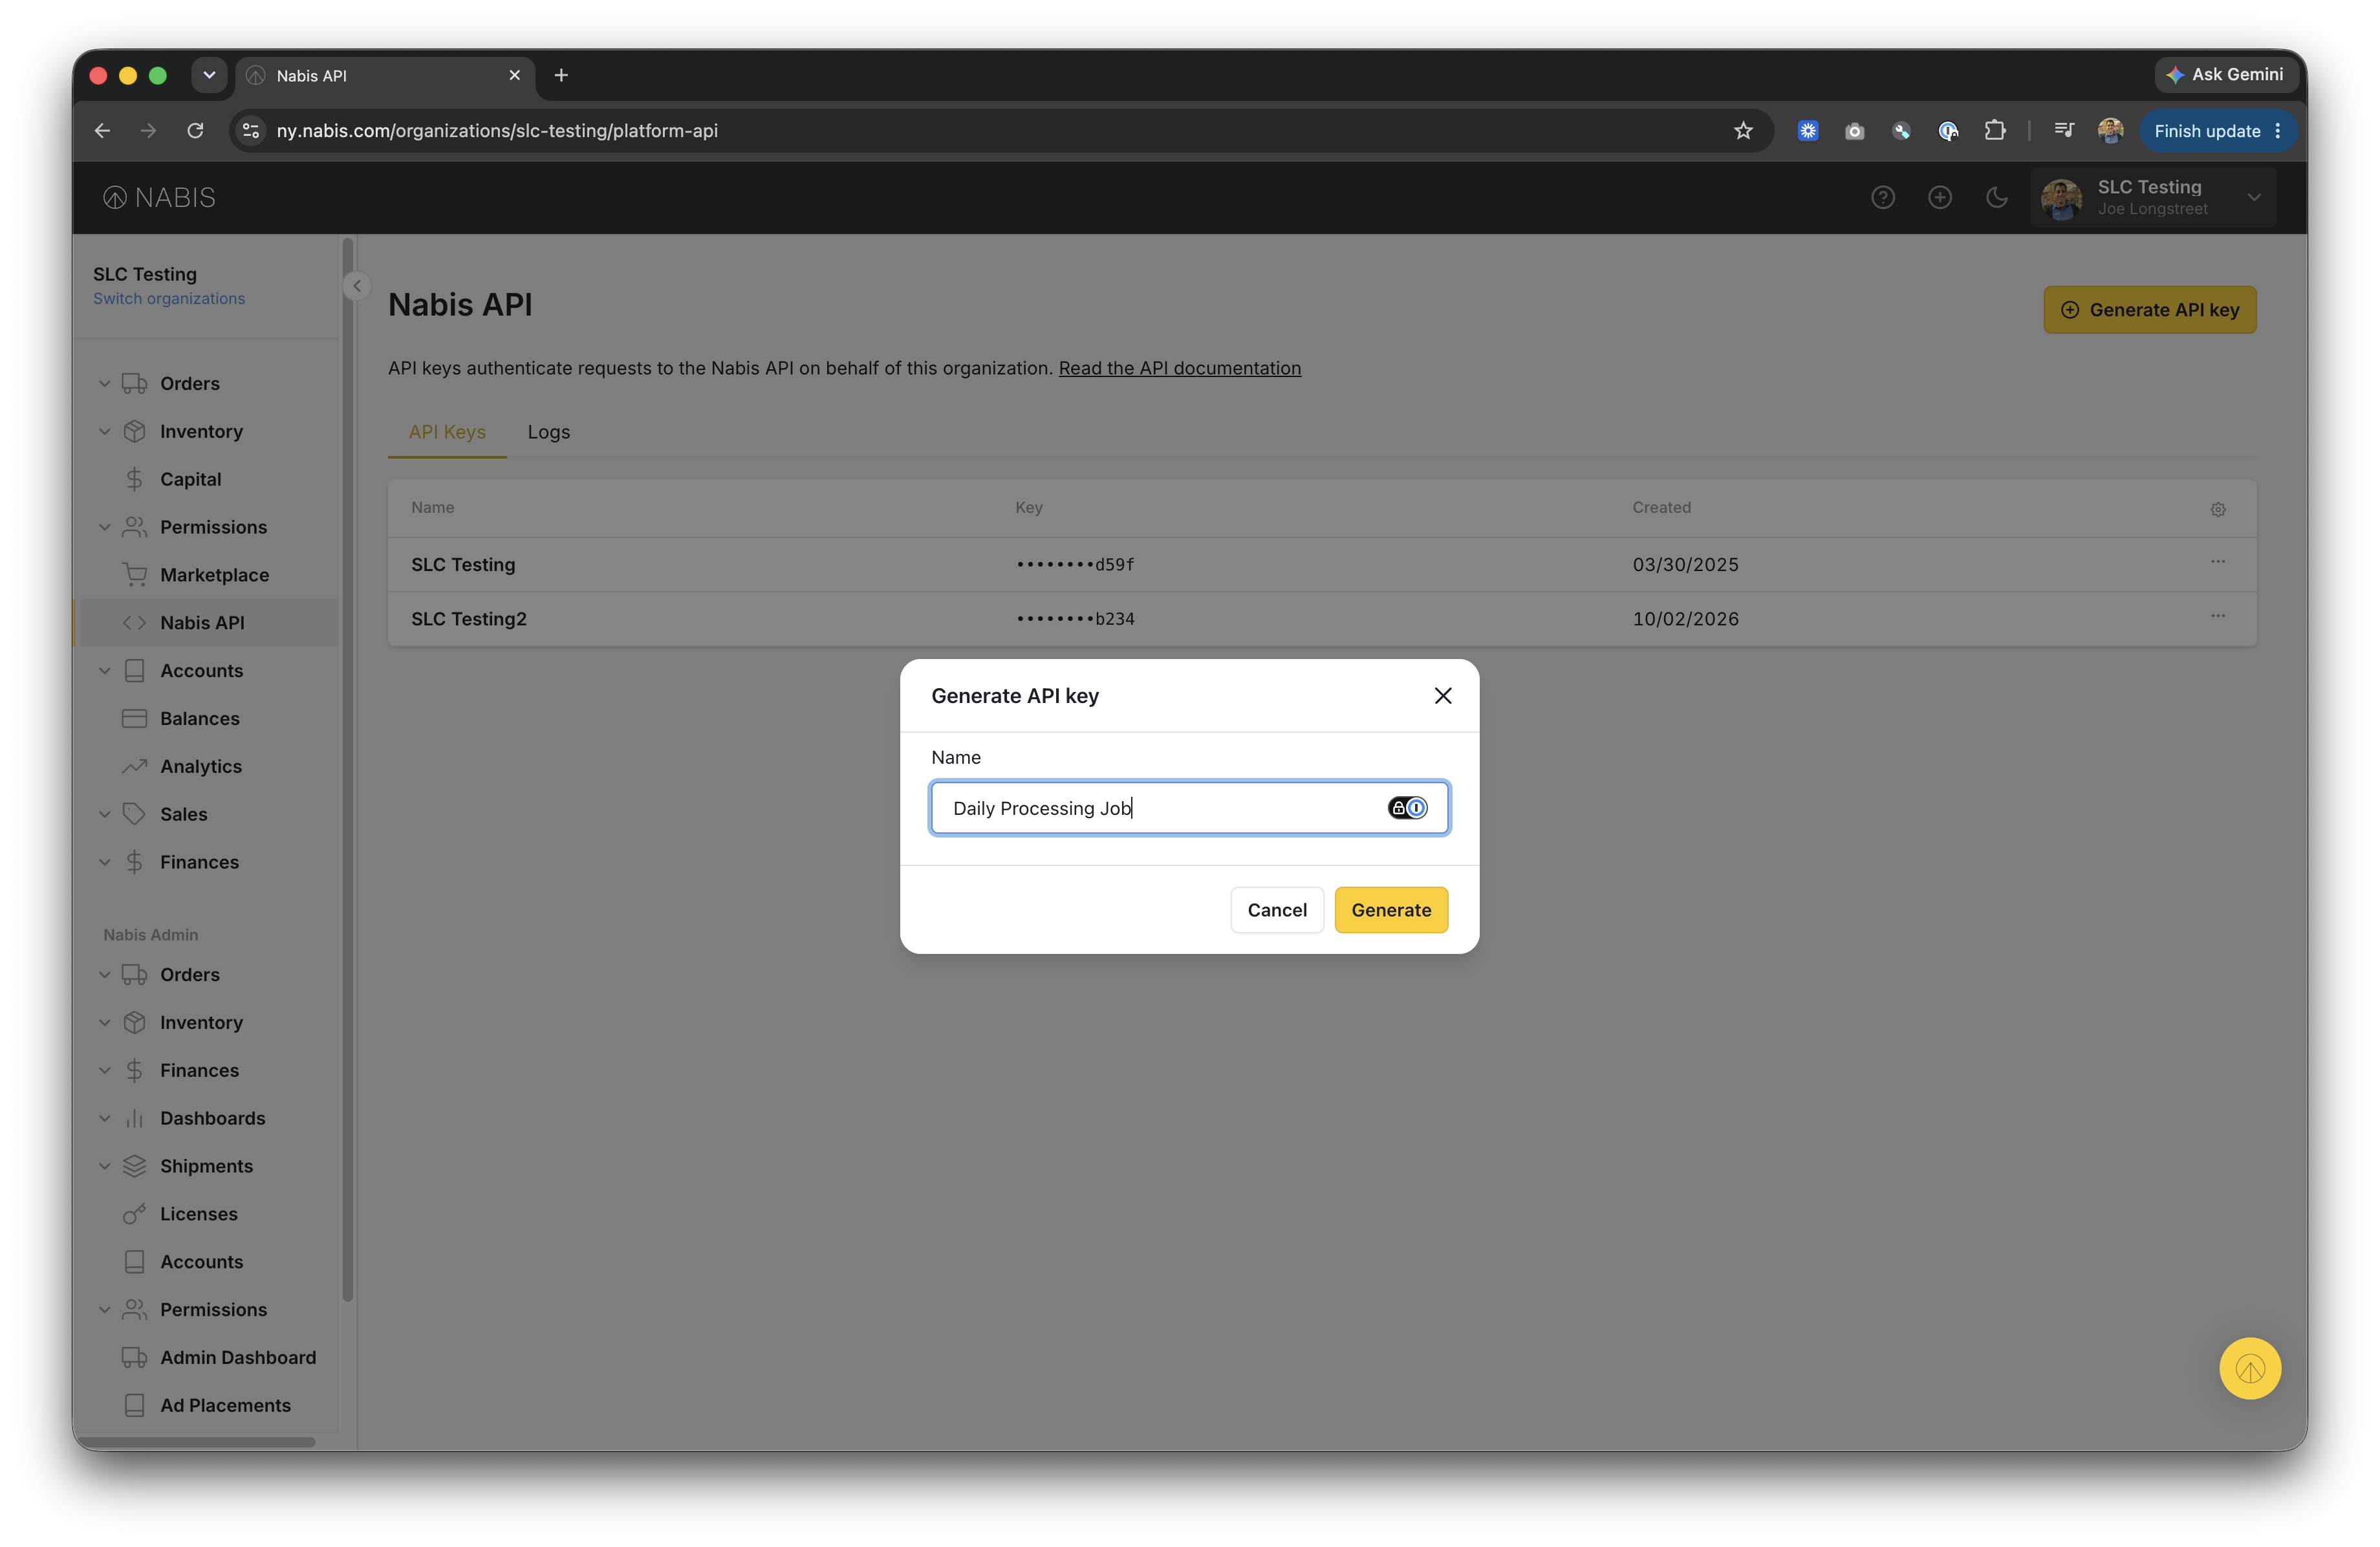Open more options for SLC Testing key row

pyautogui.click(x=2217, y=562)
